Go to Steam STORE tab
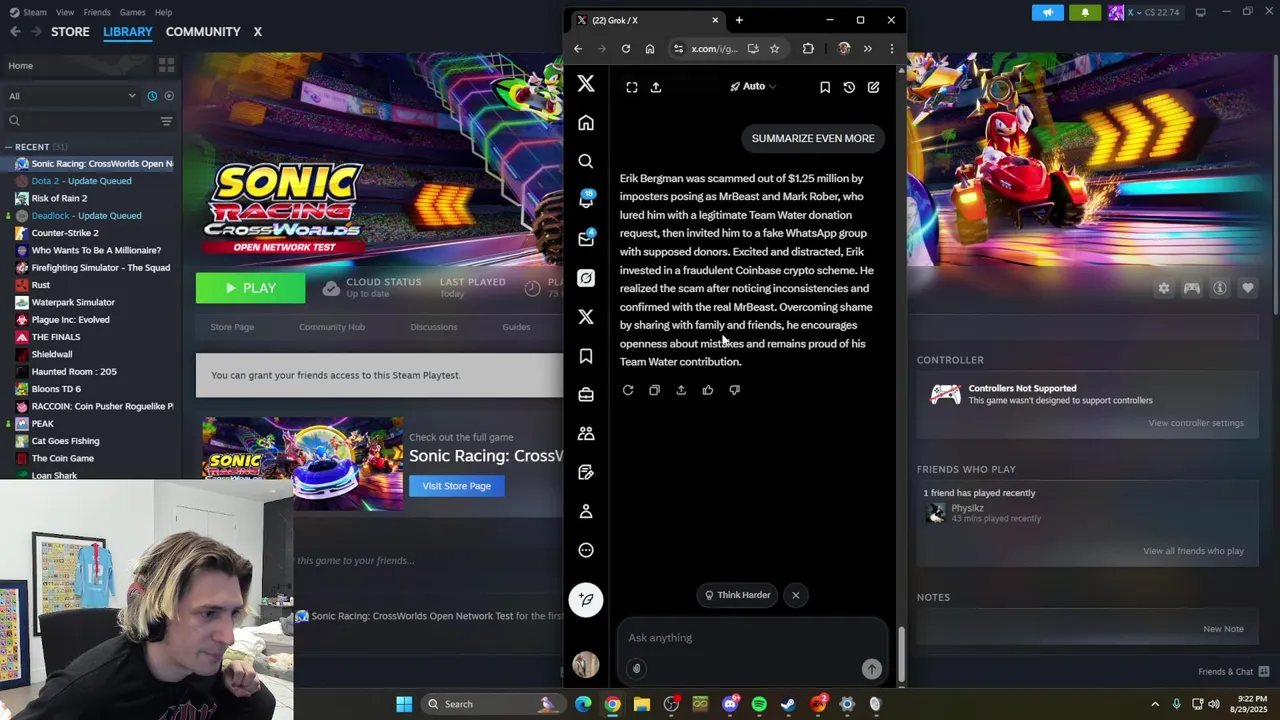 tap(70, 32)
